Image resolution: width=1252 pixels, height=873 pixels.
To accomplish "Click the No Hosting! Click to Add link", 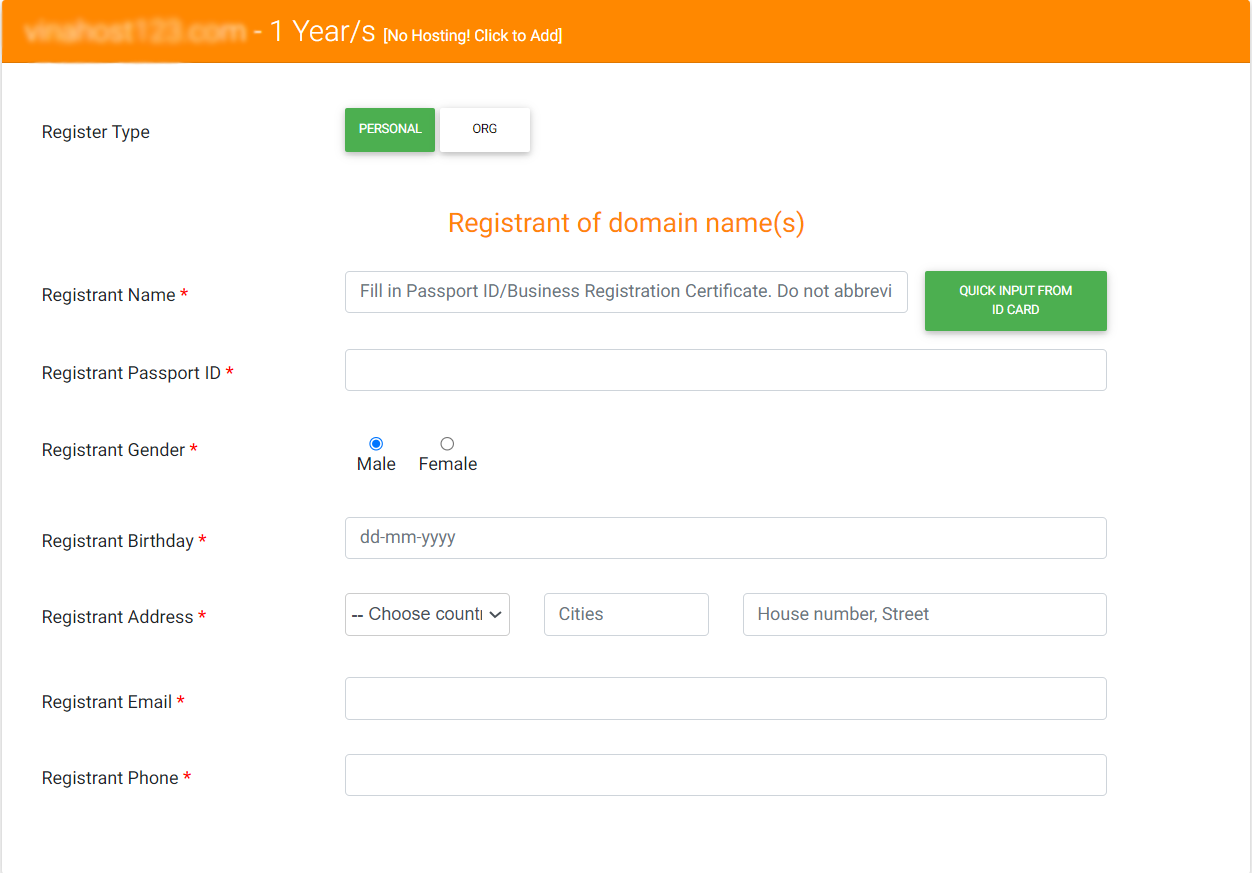I will tap(472, 35).
